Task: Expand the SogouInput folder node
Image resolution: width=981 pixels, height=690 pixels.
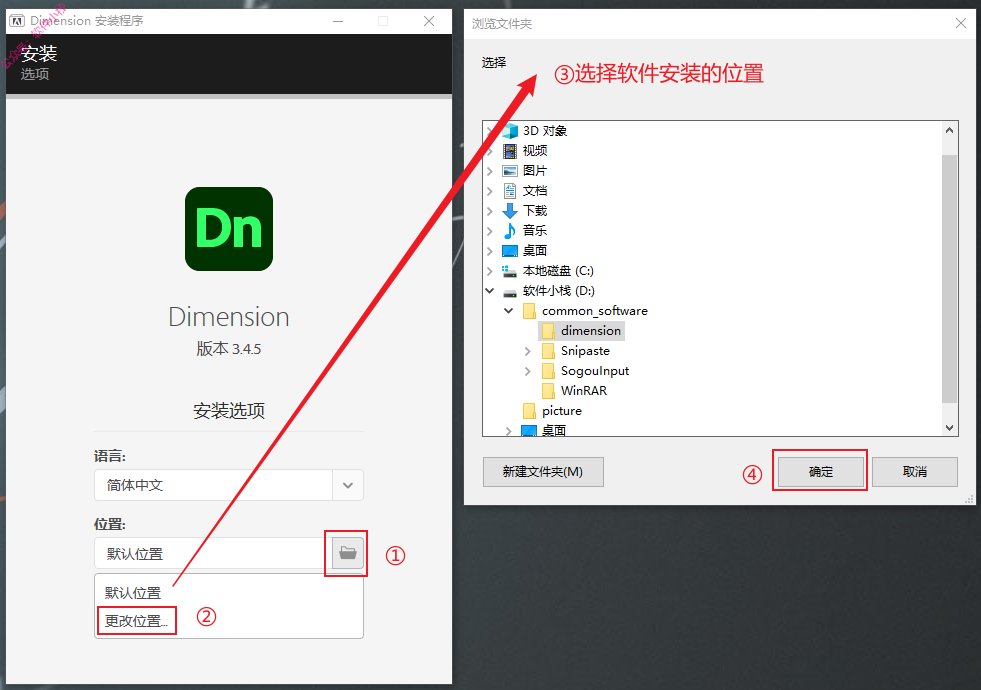Action: point(527,371)
